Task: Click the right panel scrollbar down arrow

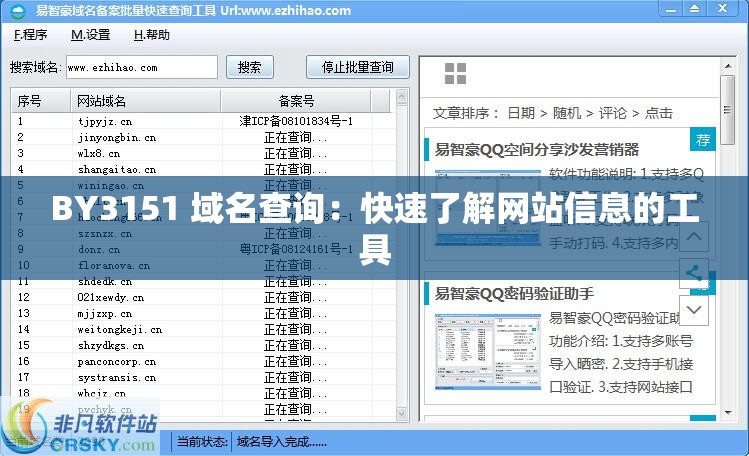Action: (728, 412)
